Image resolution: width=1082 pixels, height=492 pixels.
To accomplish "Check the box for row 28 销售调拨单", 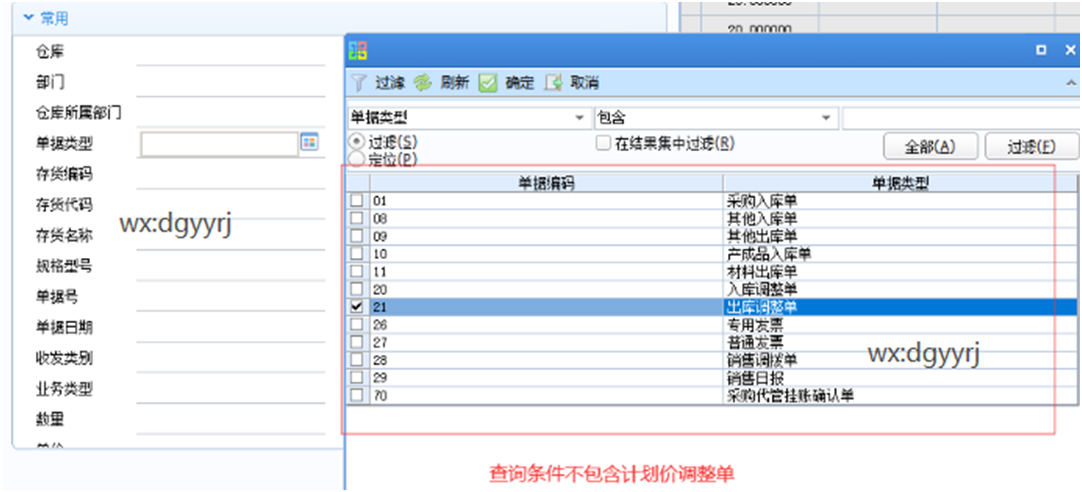I will click(357, 360).
